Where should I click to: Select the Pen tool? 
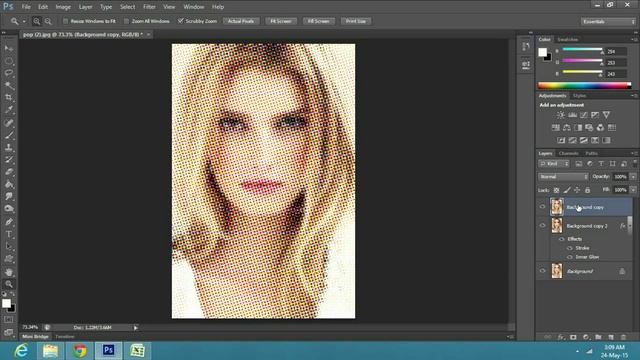9,222
